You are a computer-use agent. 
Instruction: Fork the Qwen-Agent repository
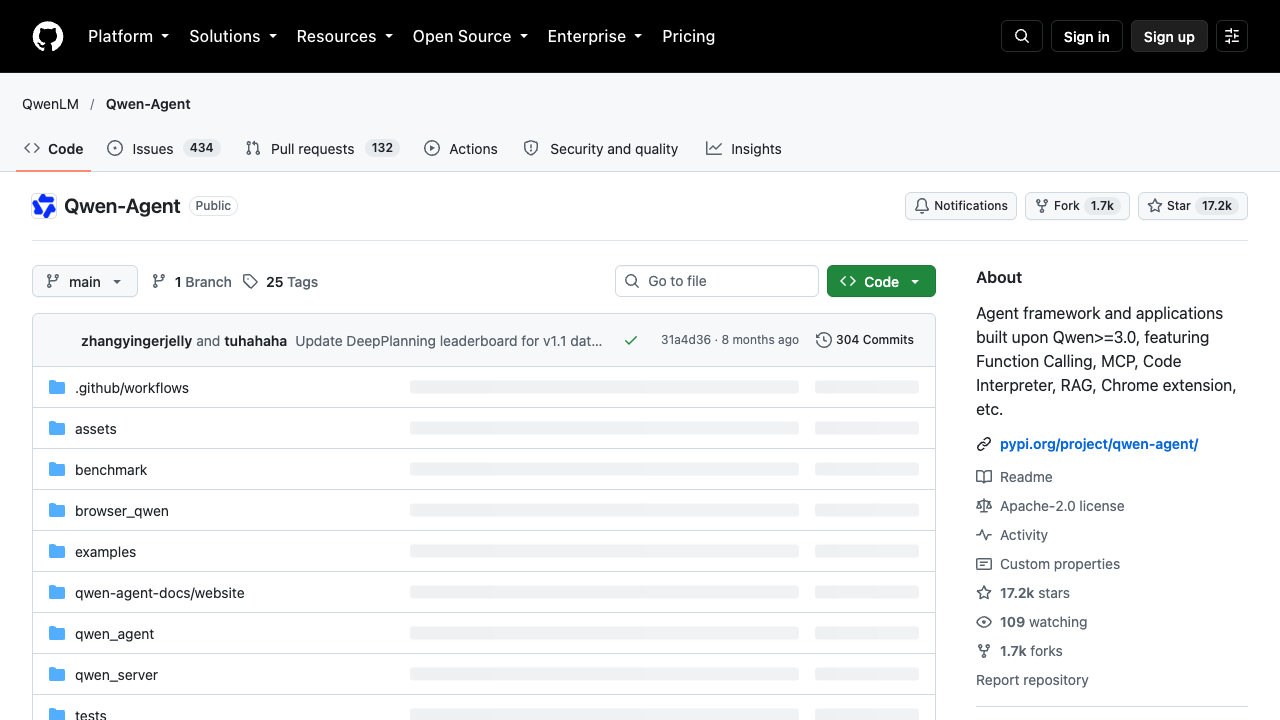pyautogui.click(x=1077, y=206)
